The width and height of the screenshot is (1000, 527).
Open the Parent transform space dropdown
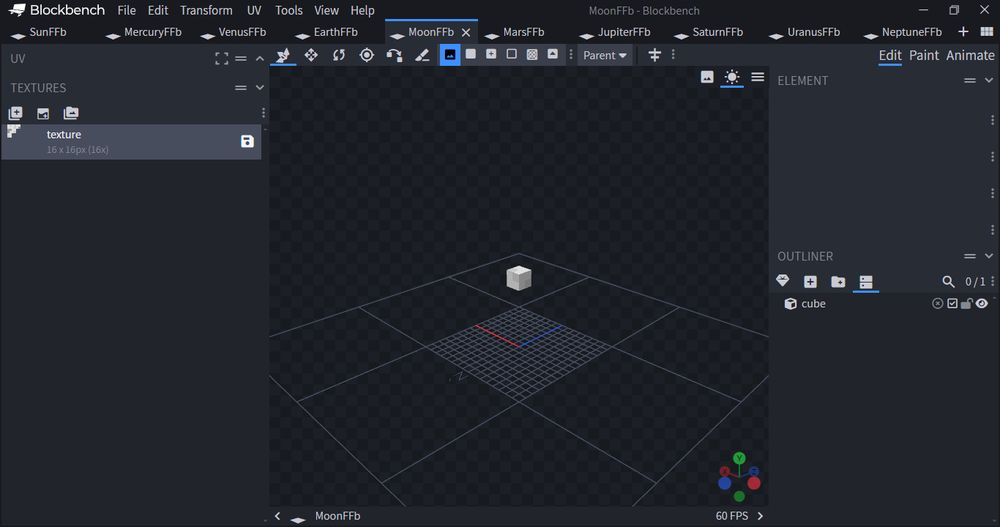(x=605, y=56)
